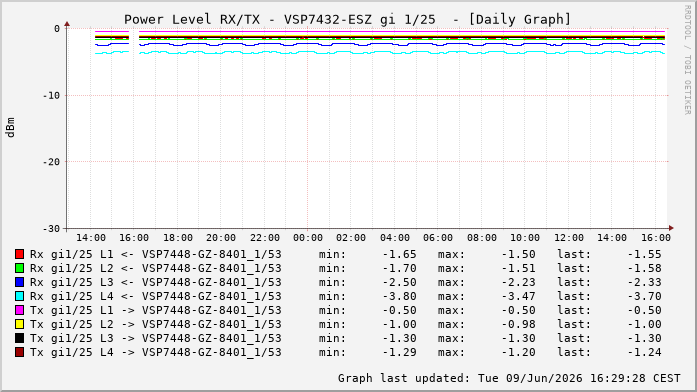This screenshot has height=392, width=697.
Task: Click the Tx L2 max value -0.98
Action: (518, 324)
